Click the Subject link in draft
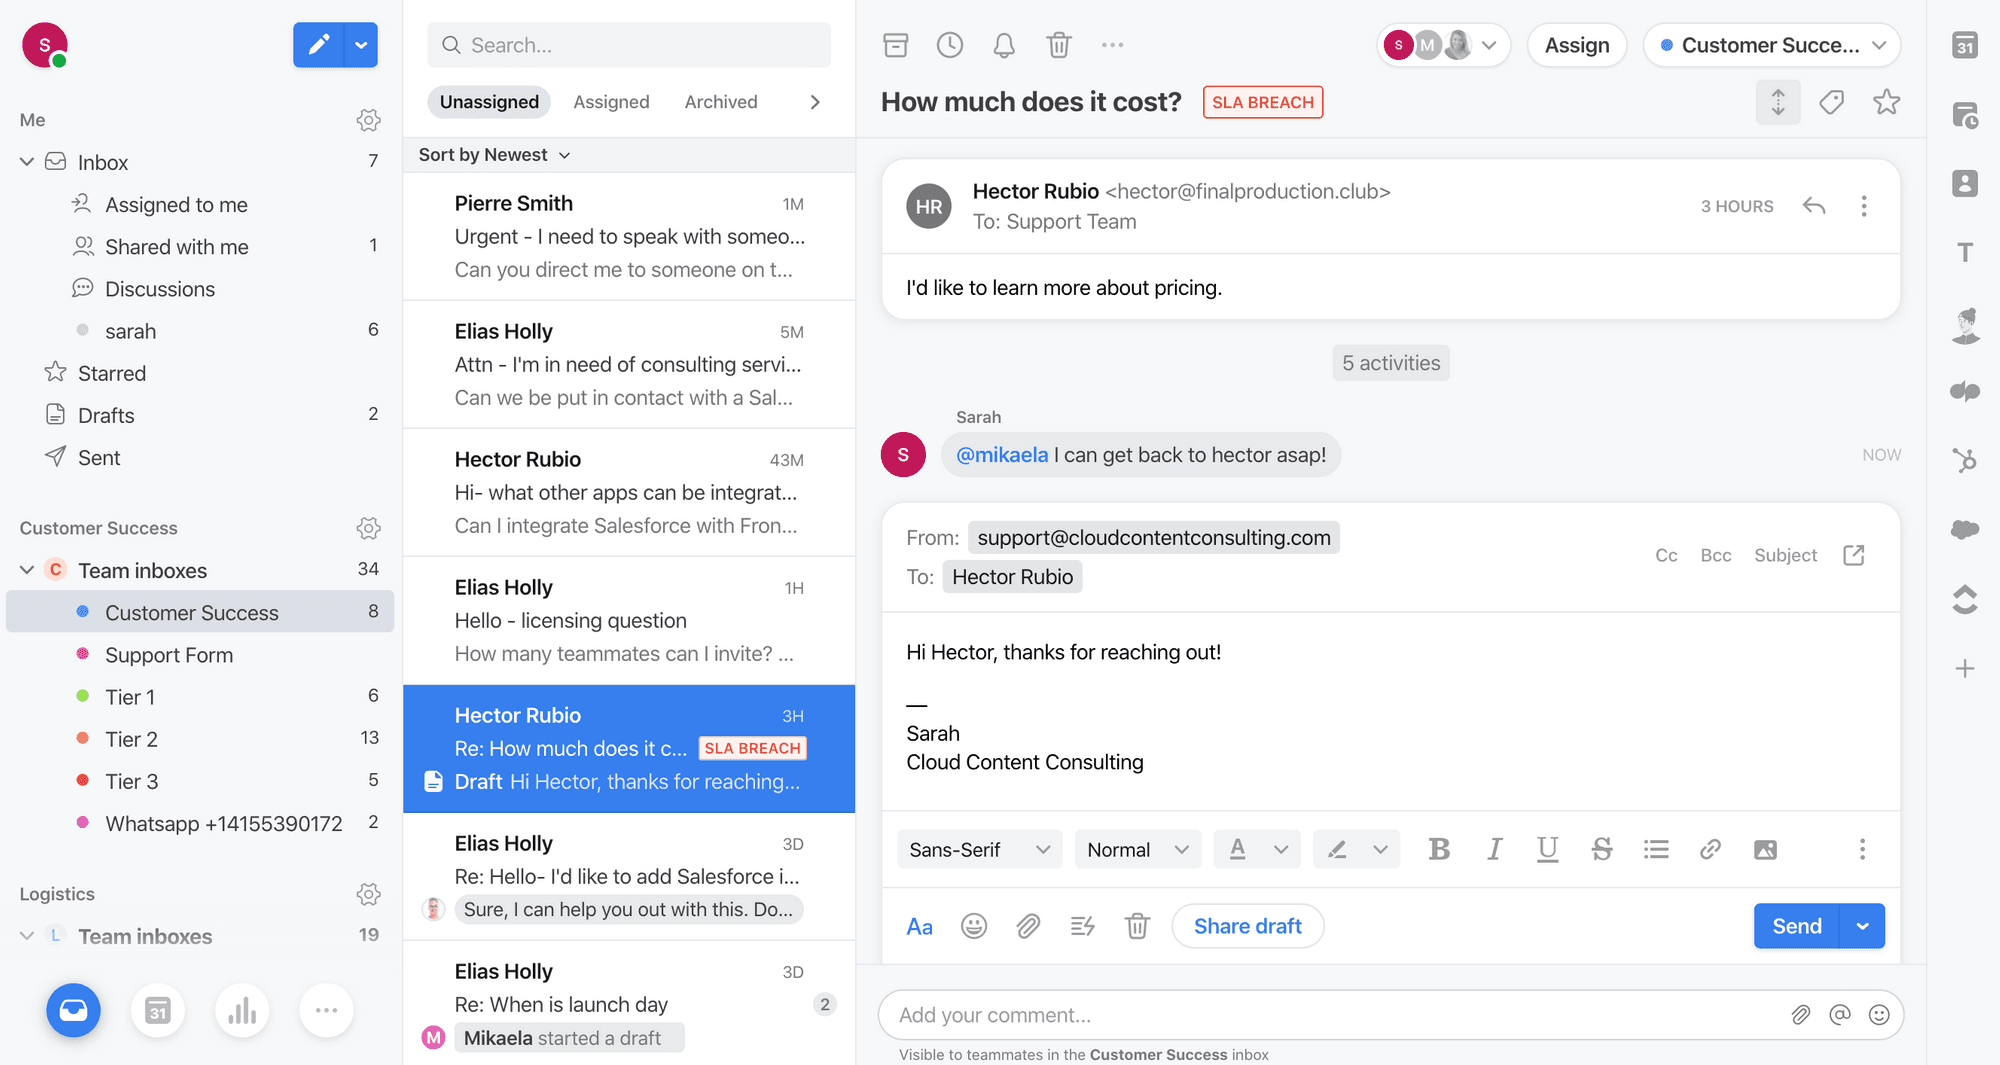 [1785, 555]
